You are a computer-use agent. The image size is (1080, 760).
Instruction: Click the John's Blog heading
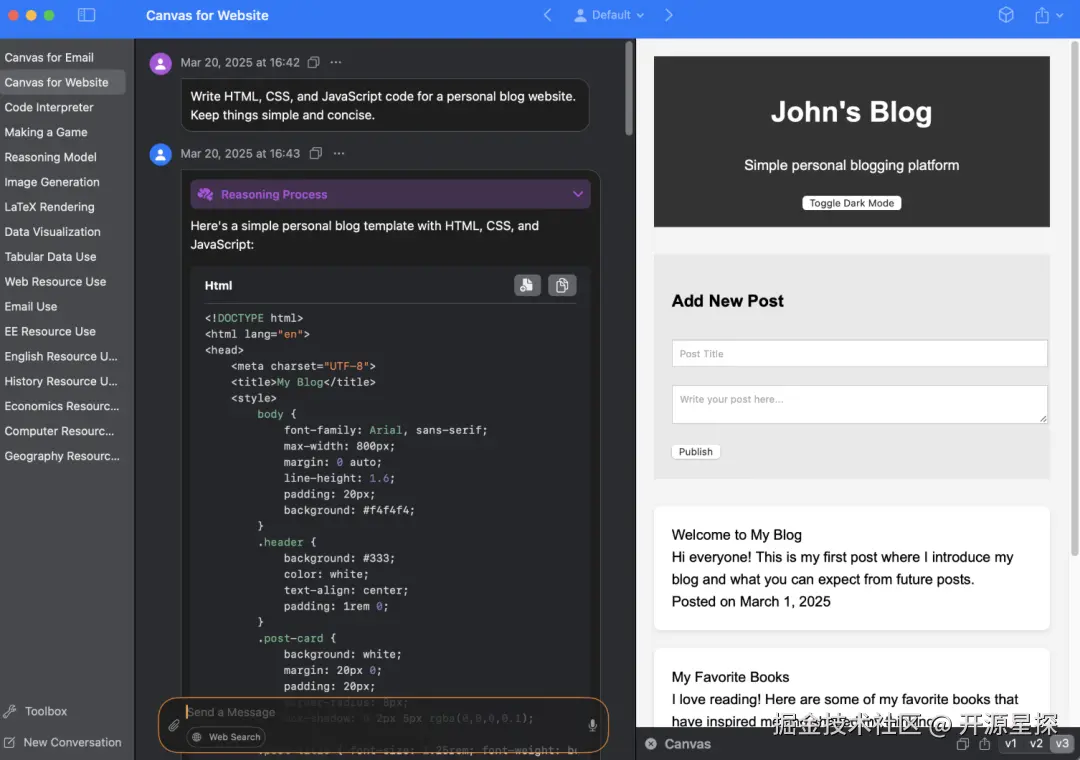[x=851, y=112]
